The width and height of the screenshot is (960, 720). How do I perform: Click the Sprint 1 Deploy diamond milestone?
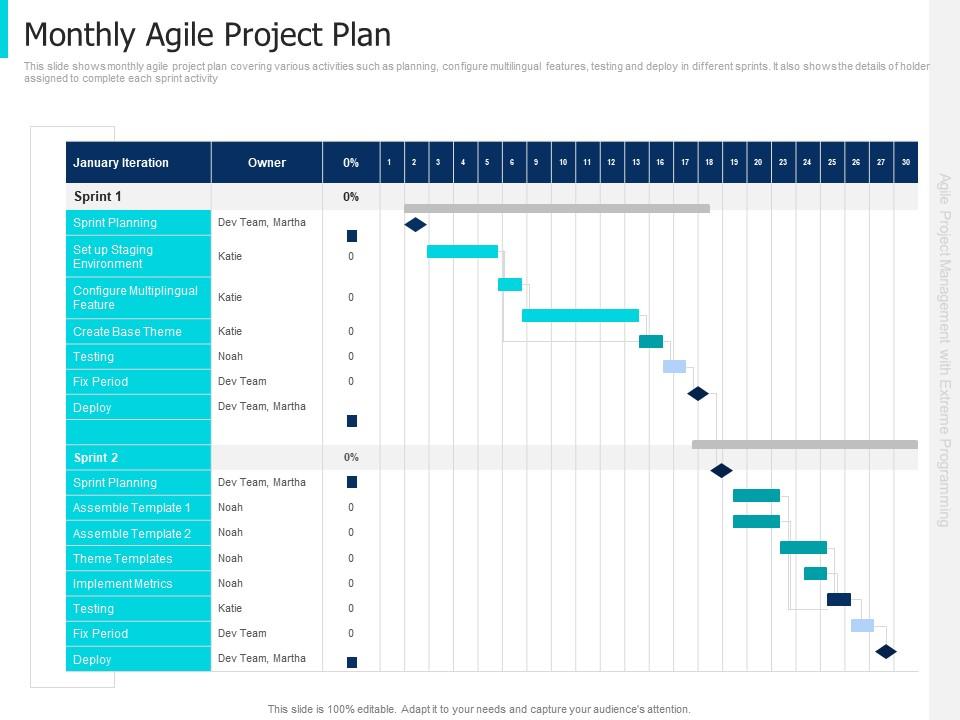(698, 394)
